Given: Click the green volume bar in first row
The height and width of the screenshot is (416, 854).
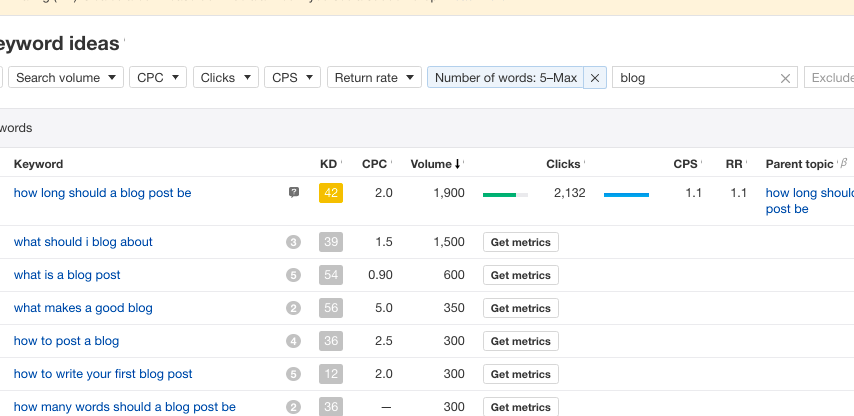Looking at the screenshot, I should tap(505, 194).
